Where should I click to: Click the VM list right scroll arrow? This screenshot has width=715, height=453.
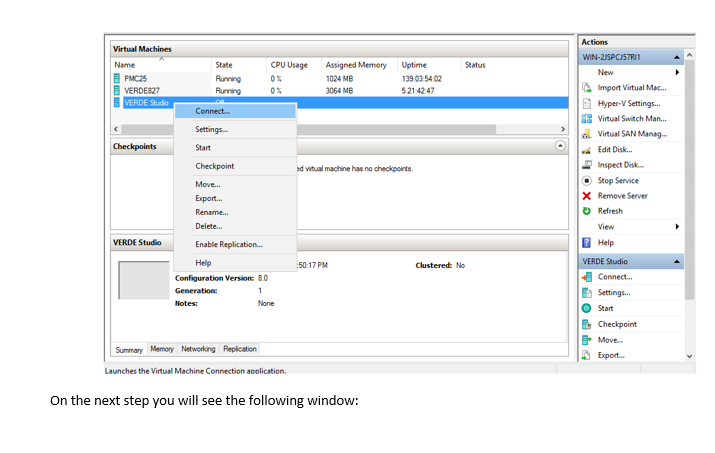tap(563, 129)
